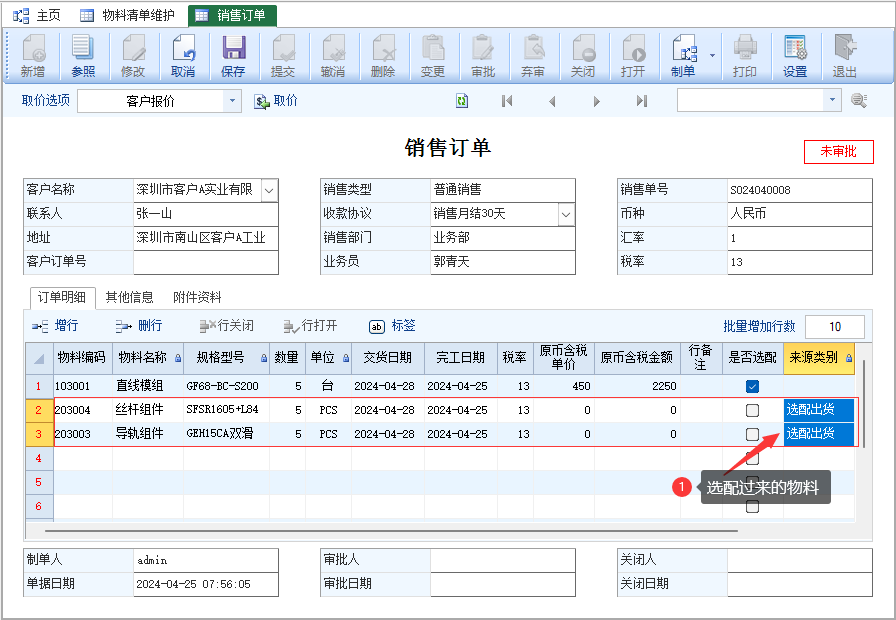Click the 制单 toolbar icon
The width and height of the screenshot is (896, 620).
click(x=683, y=56)
